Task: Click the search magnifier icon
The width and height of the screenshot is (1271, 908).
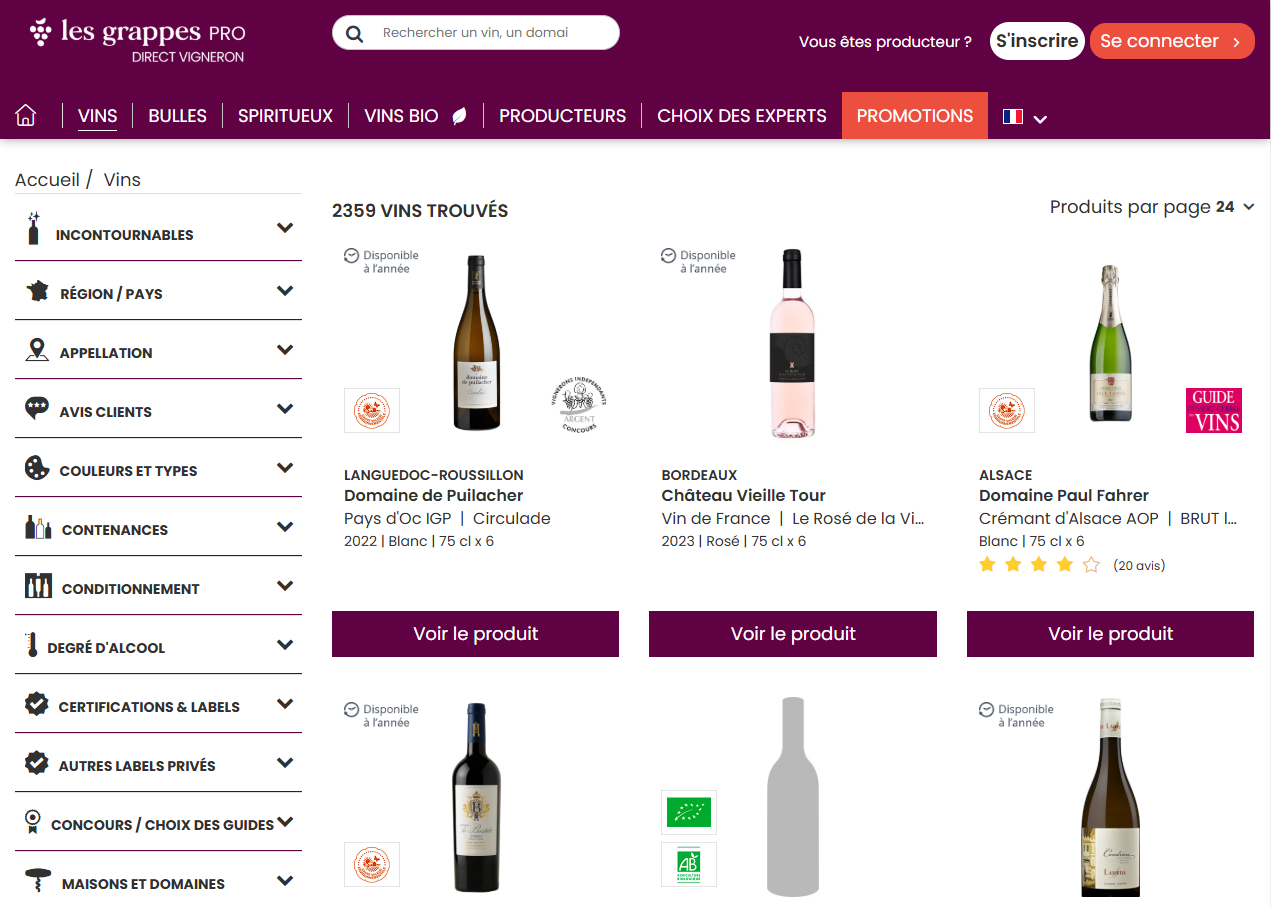Action: [354, 34]
